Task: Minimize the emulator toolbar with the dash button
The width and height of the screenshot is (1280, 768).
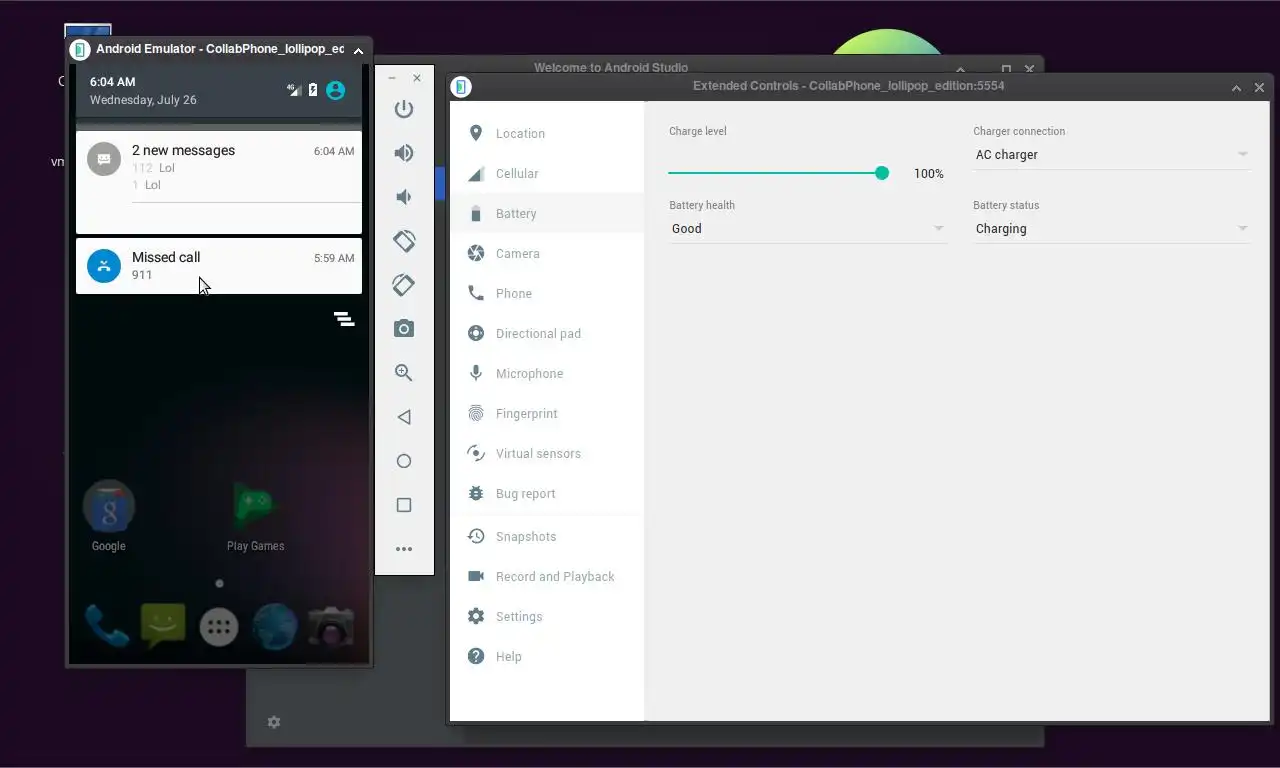Action: [x=392, y=78]
